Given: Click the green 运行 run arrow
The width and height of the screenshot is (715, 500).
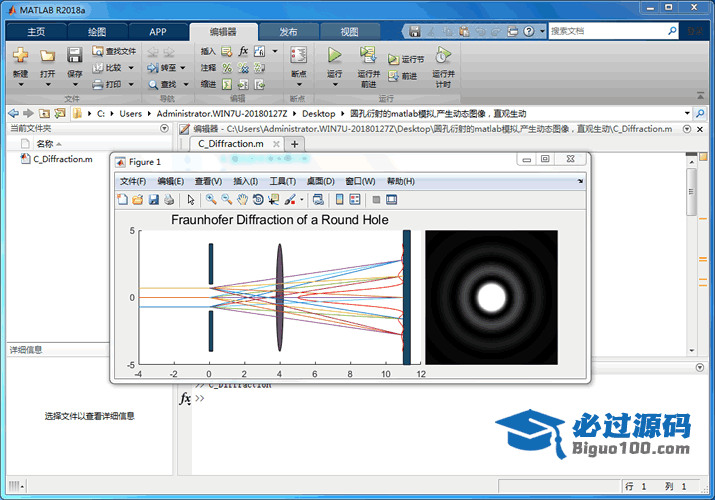Looking at the screenshot, I should (334, 55).
